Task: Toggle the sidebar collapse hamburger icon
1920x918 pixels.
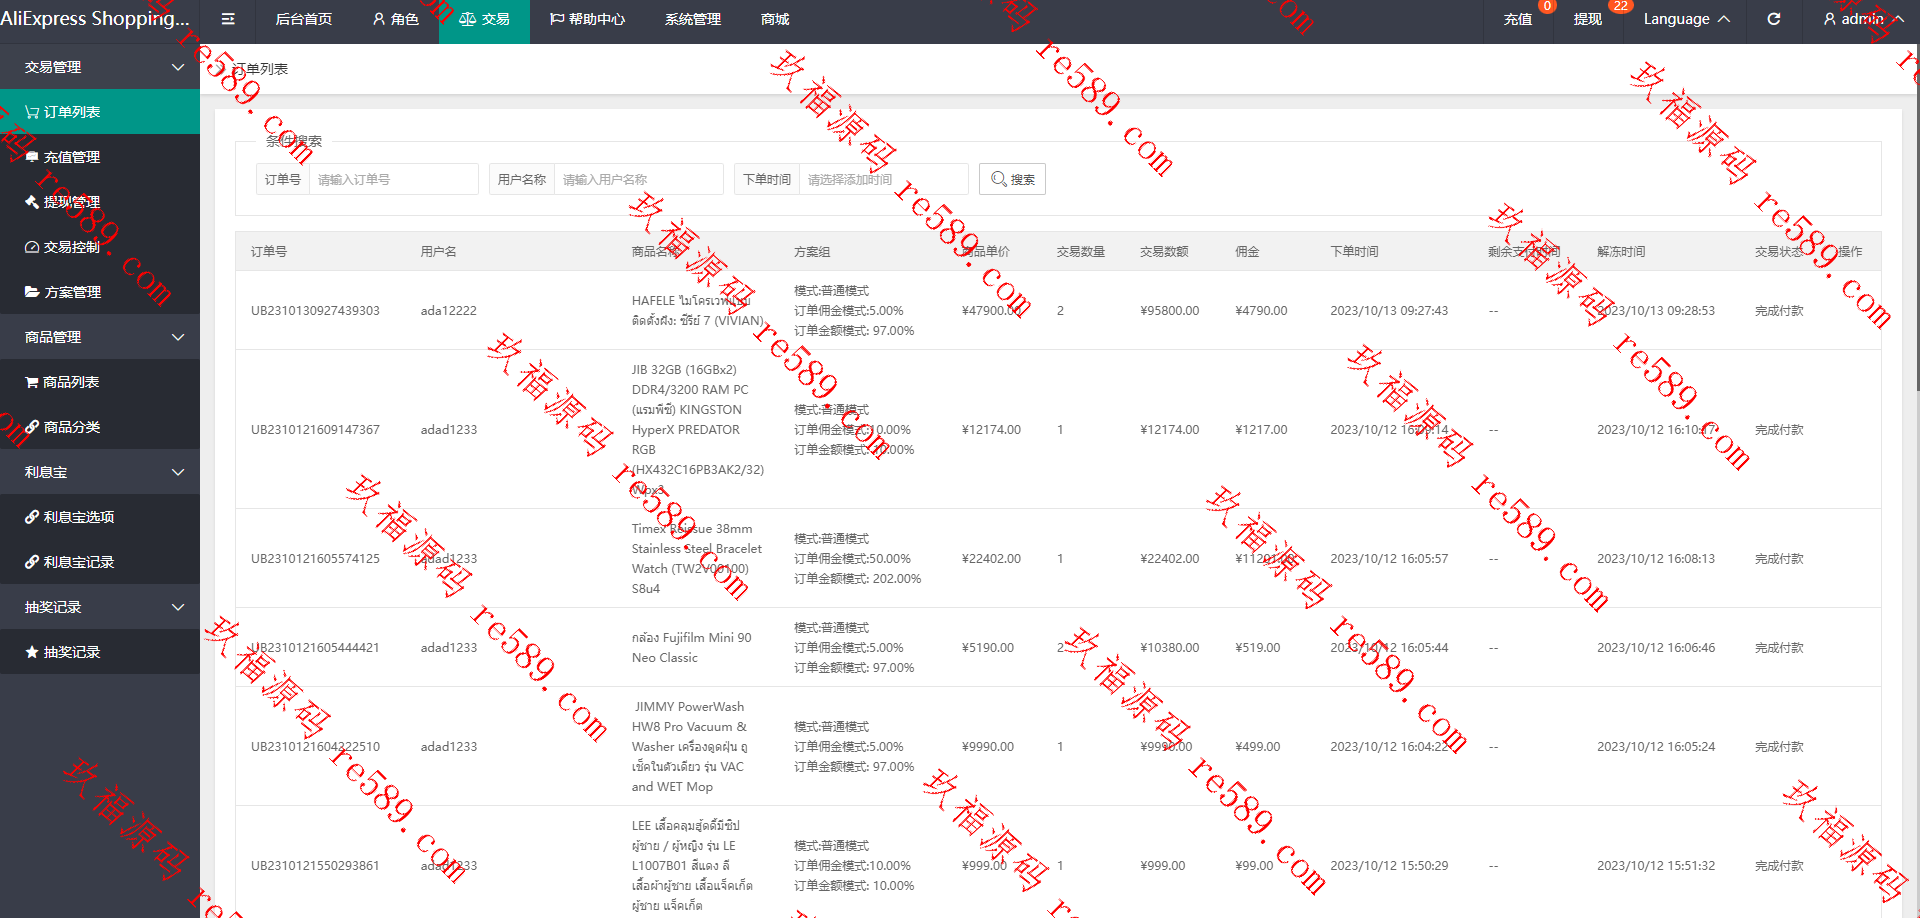Action: [228, 19]
